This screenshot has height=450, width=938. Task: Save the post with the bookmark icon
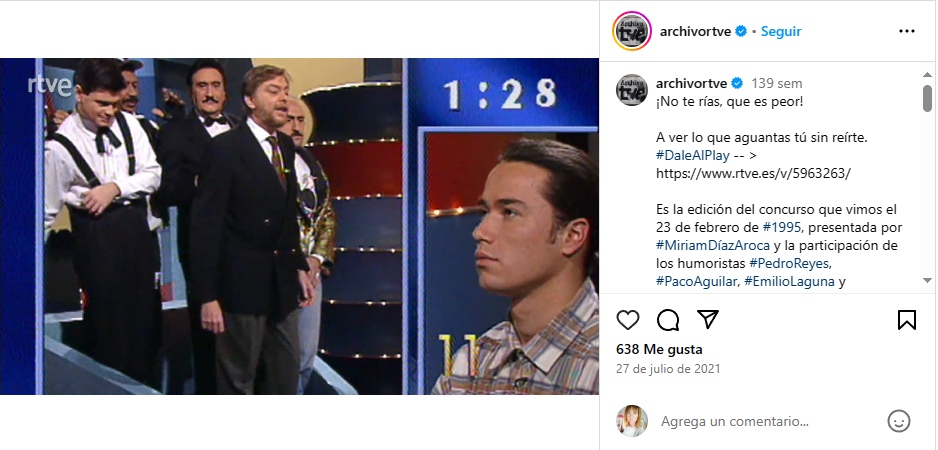(907, 320)
